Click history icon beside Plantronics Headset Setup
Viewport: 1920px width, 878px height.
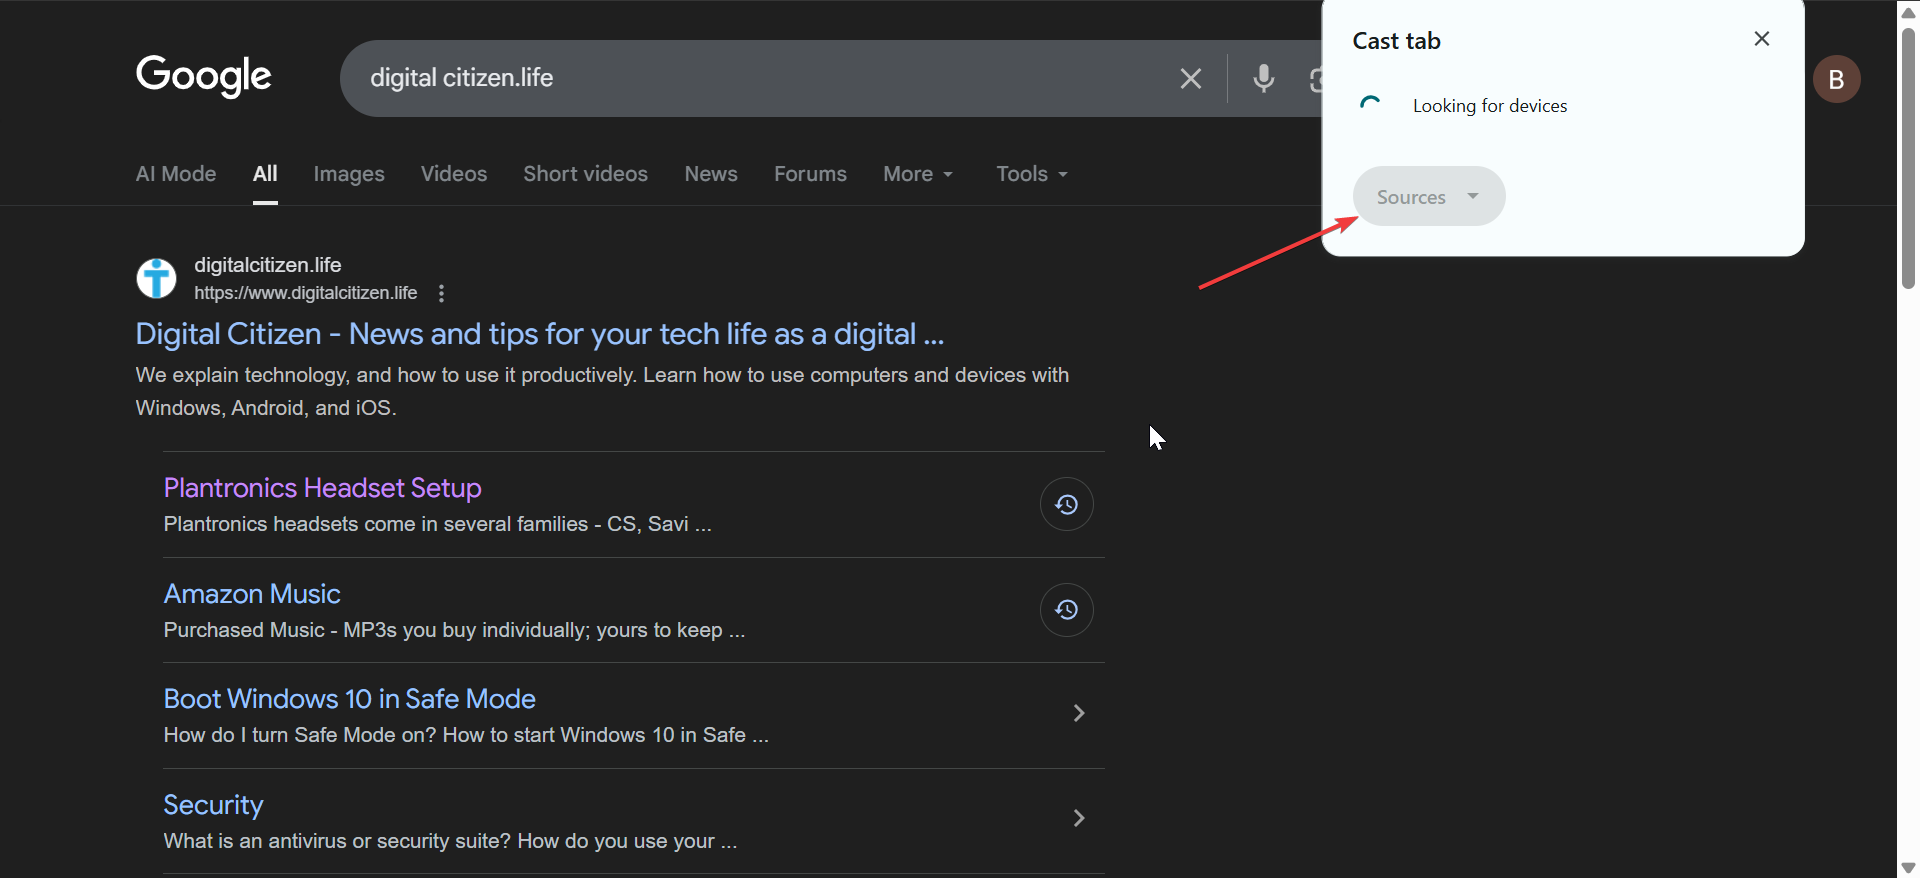(x=1066, y=504)
